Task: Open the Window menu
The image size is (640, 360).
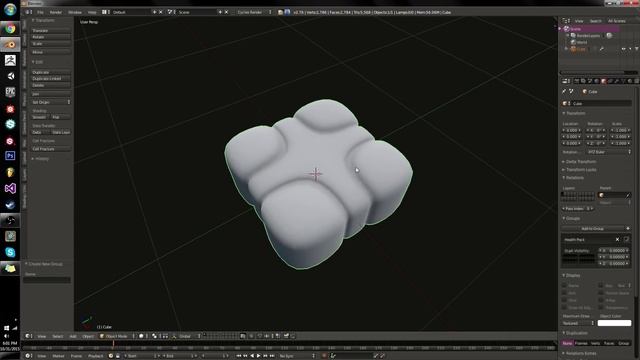Action: 75,12
